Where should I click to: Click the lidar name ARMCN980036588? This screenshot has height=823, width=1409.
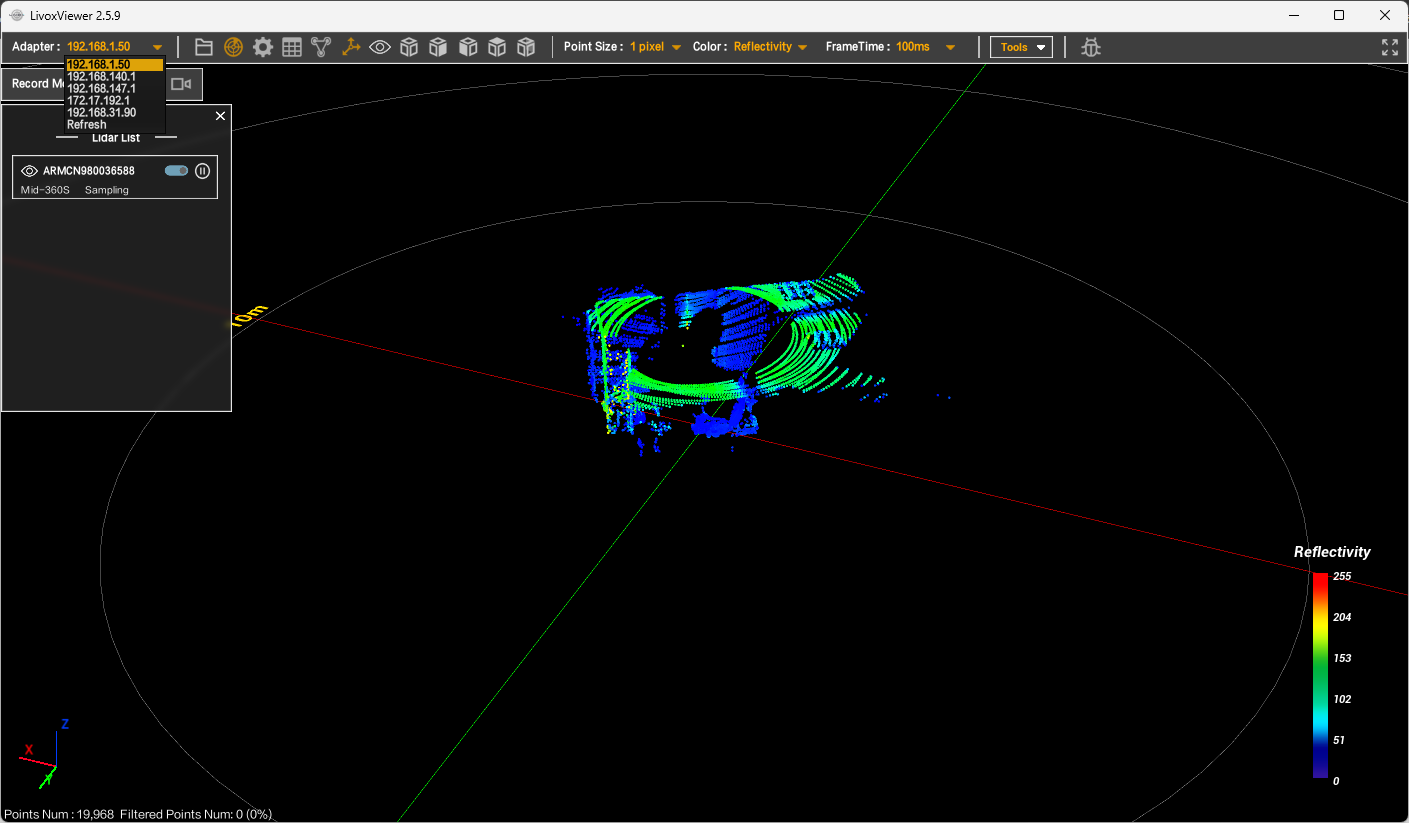tap(89, 171)
